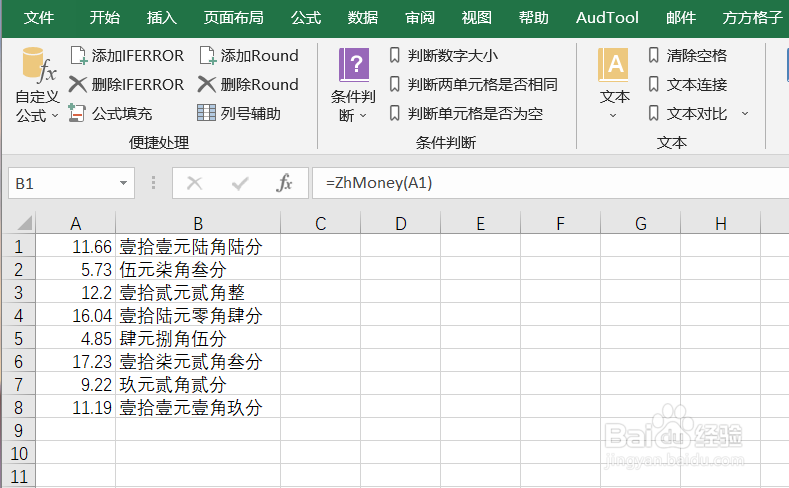Click inside the formula bar =ZhMoney(A1)
Viewport: 789px width, 488px height.
(x=550, y=183)
